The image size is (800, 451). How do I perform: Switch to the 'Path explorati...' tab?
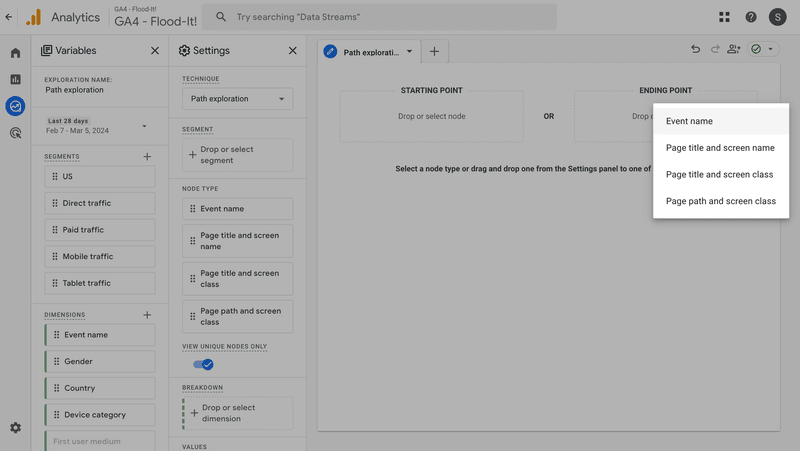coord(371,52)
